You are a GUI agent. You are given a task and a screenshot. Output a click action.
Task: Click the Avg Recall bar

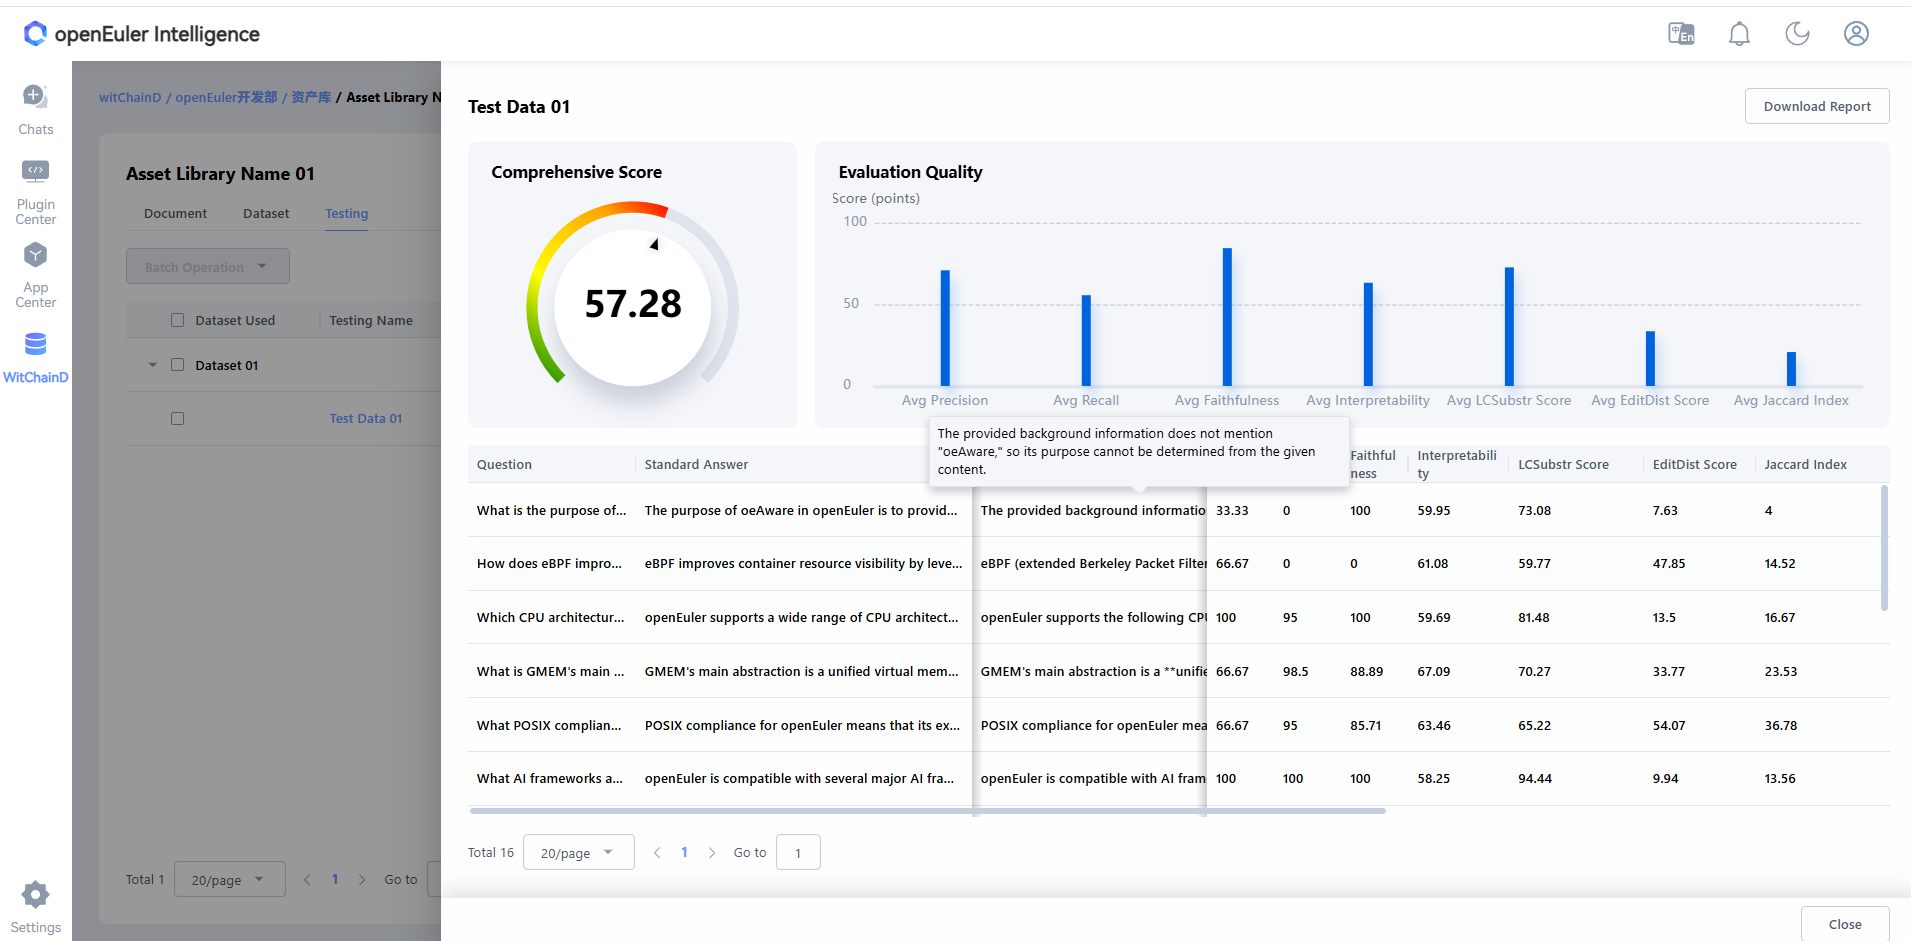click(1086, 340)
